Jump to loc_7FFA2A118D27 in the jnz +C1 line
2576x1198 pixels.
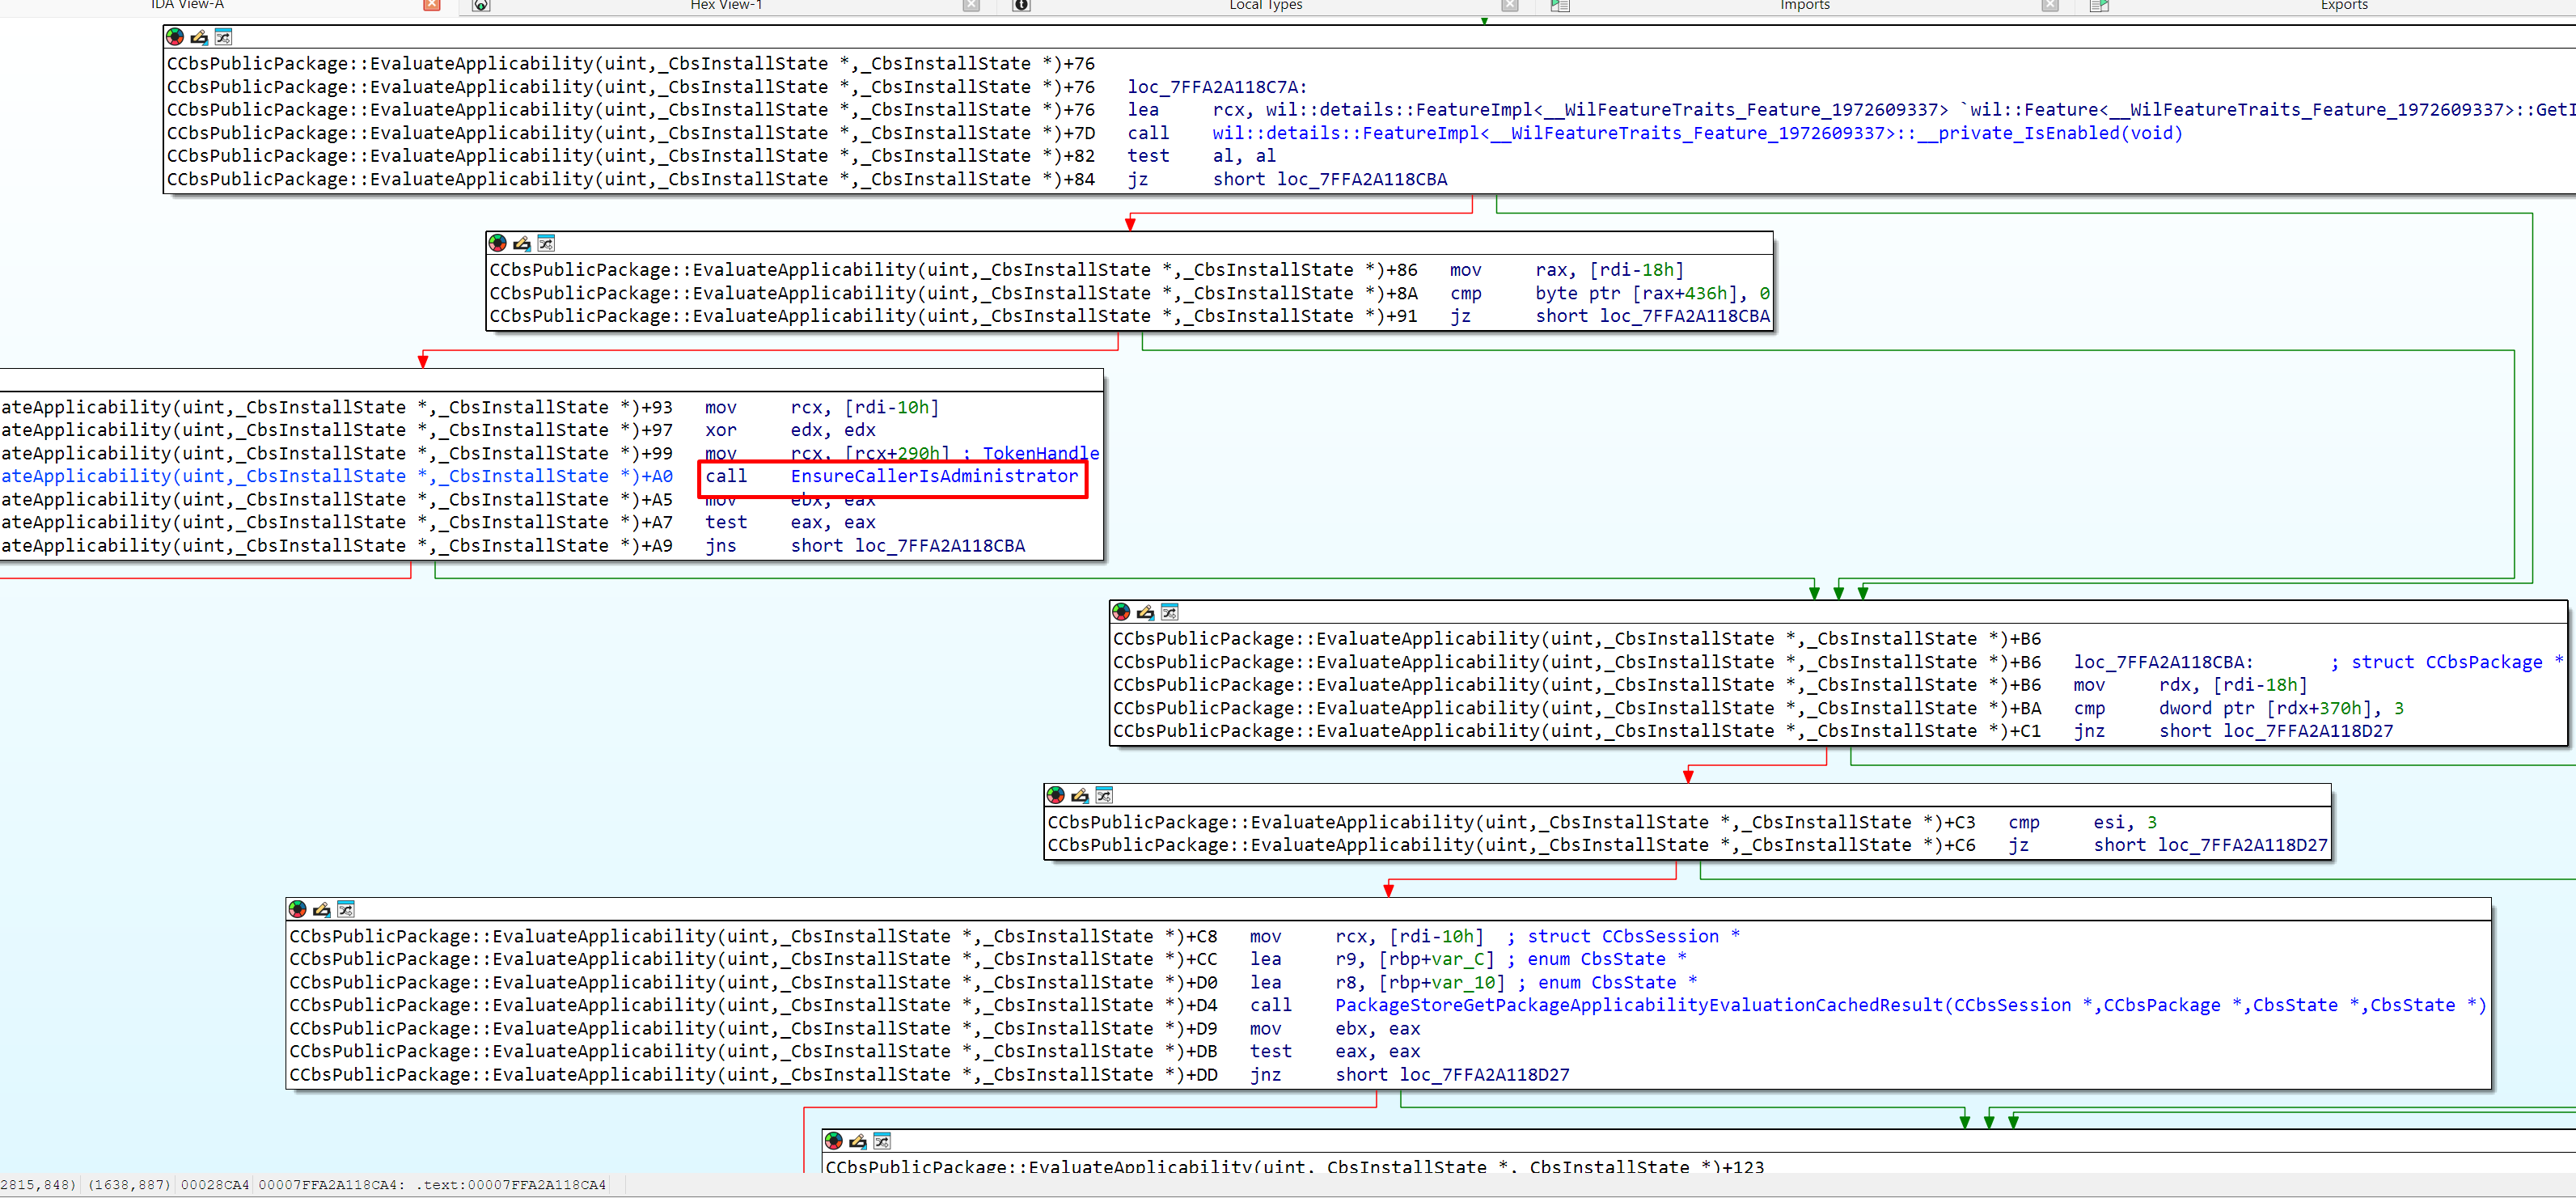point(2308,731)
